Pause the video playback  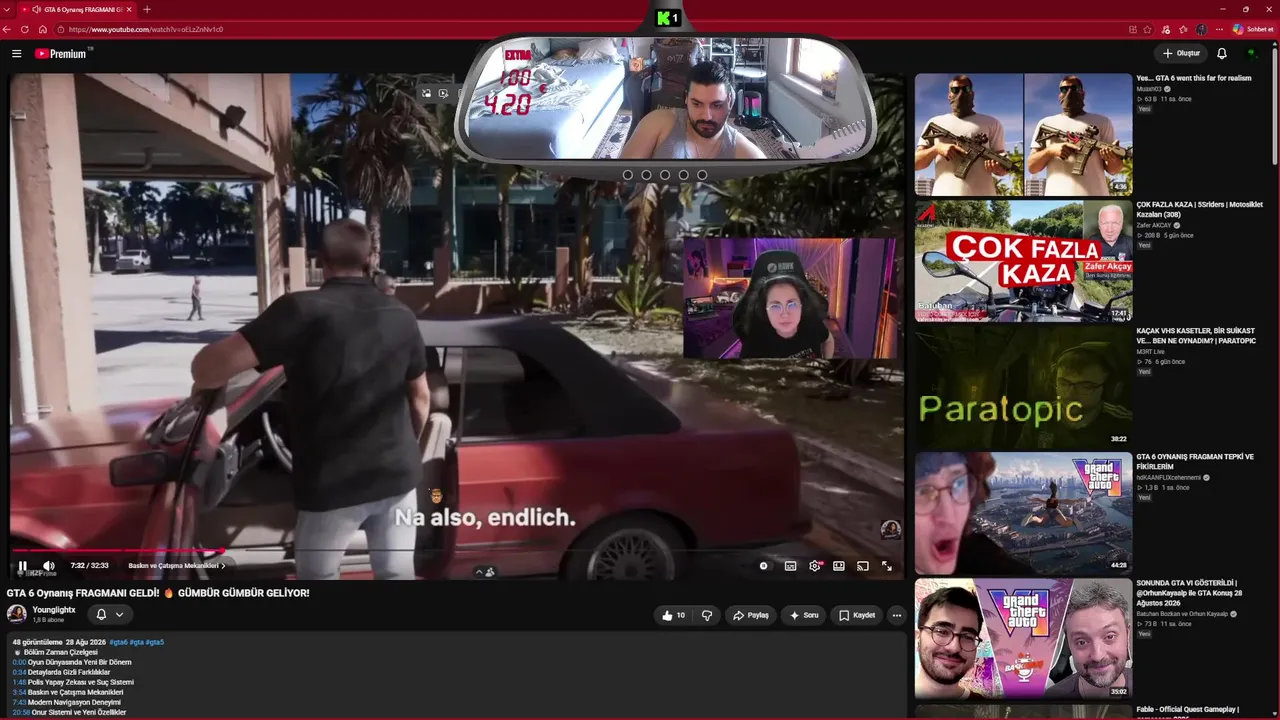tap(22, 566)
